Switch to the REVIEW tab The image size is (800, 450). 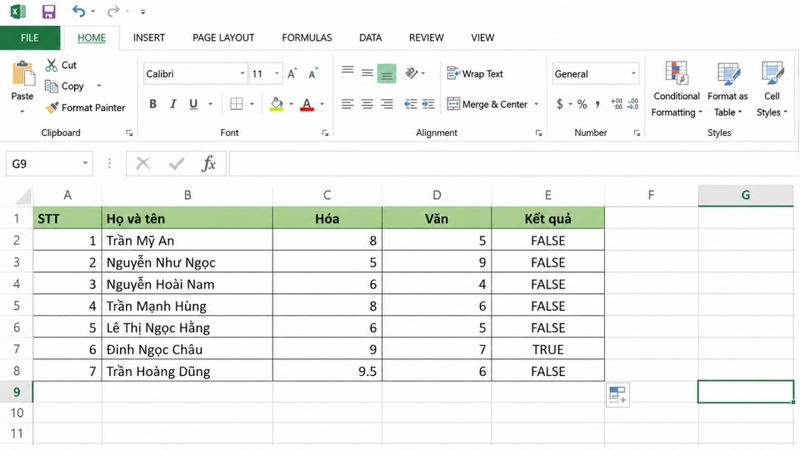pyautogui.click(x=427, y=38)
